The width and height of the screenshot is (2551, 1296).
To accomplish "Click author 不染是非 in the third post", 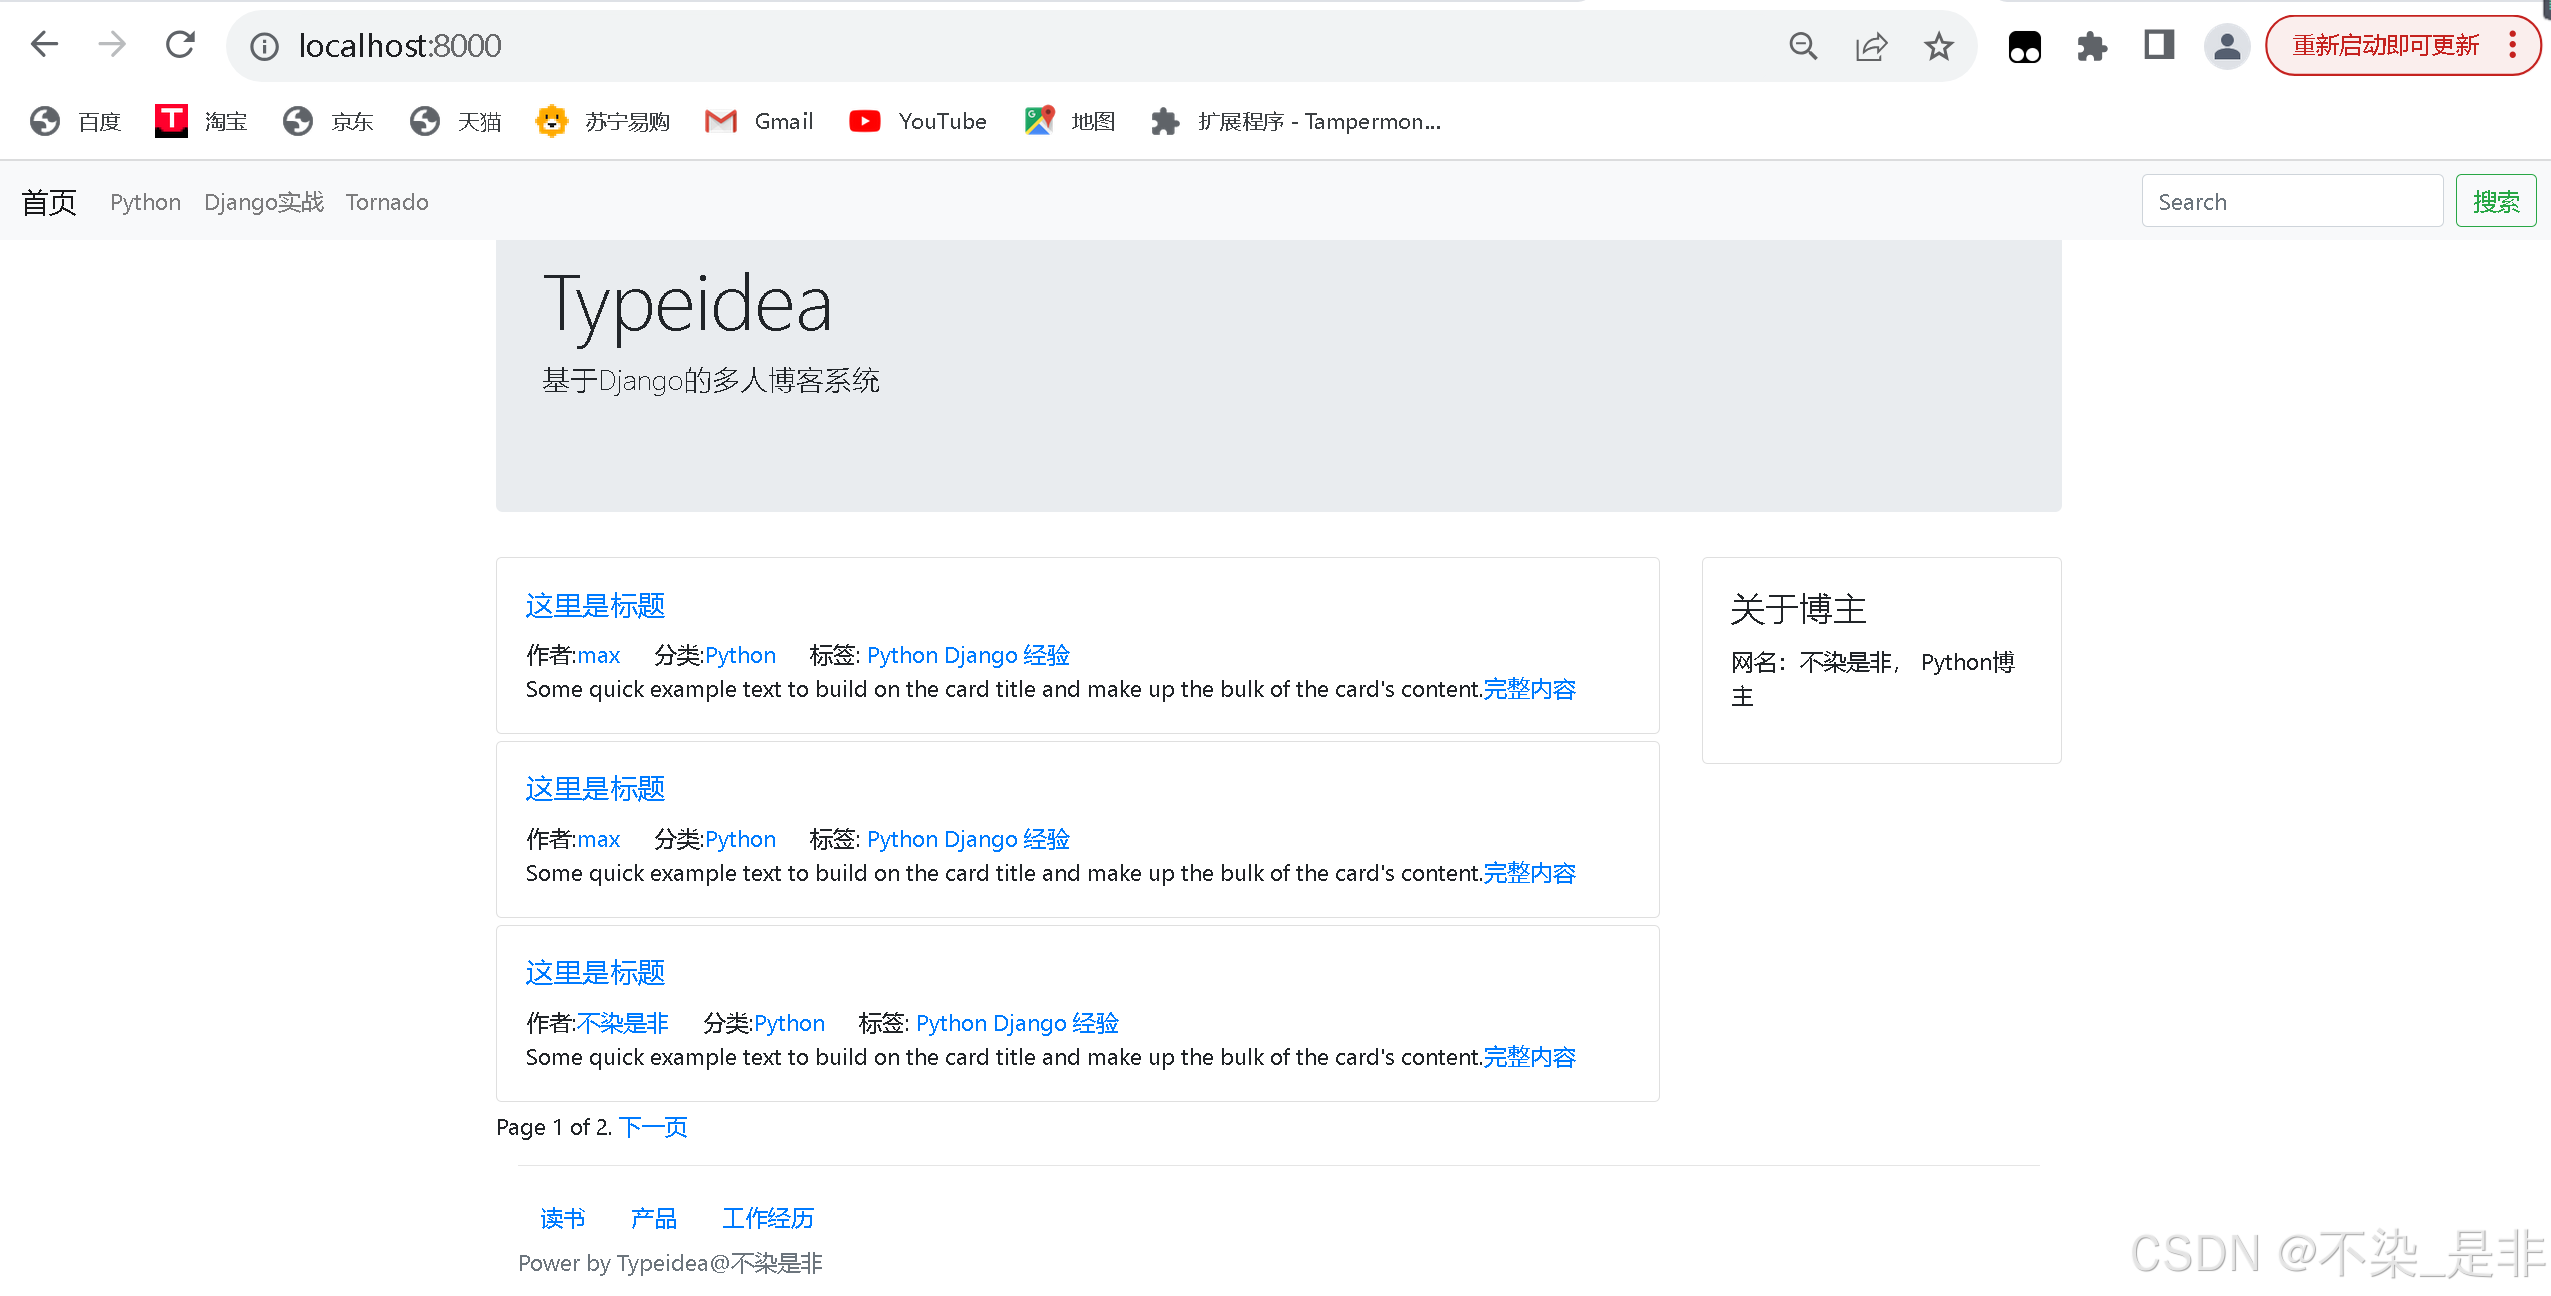I will 623,1023.
